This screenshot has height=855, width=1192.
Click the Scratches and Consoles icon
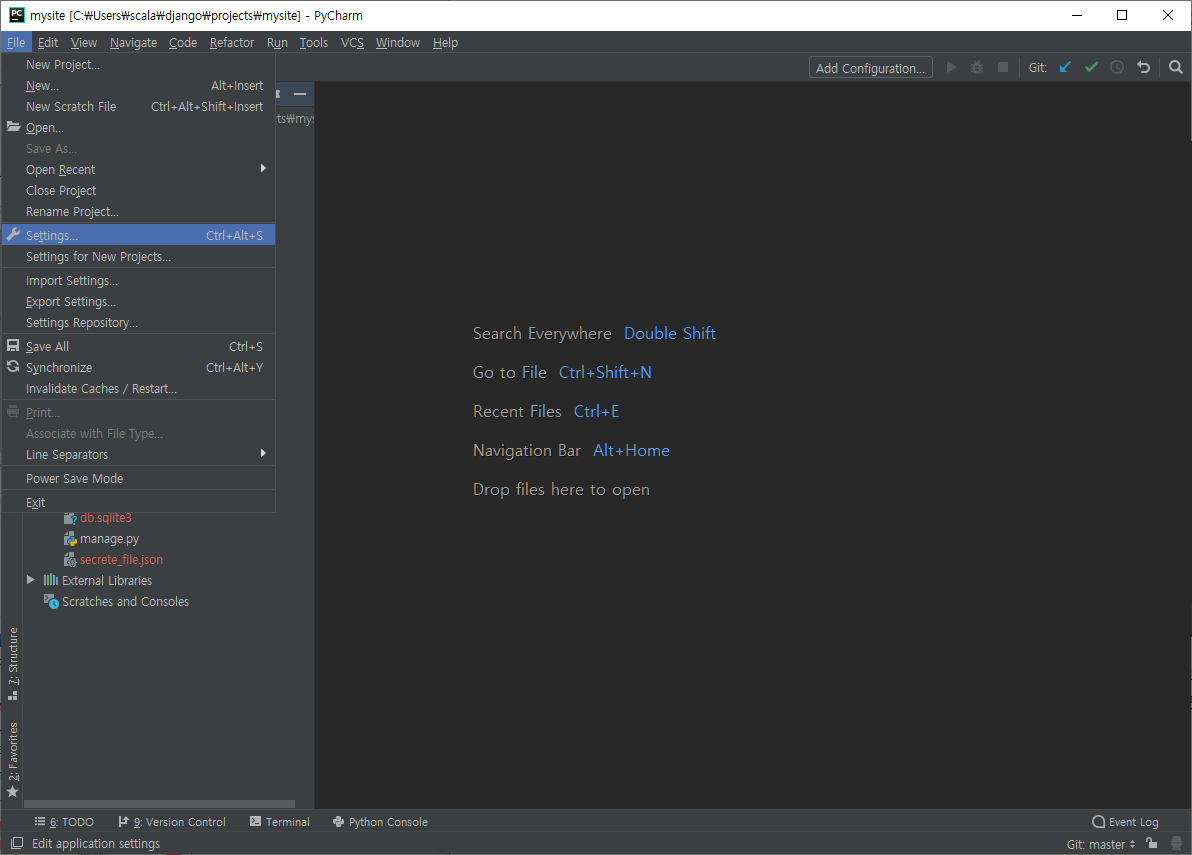click(x=51, y=601)
